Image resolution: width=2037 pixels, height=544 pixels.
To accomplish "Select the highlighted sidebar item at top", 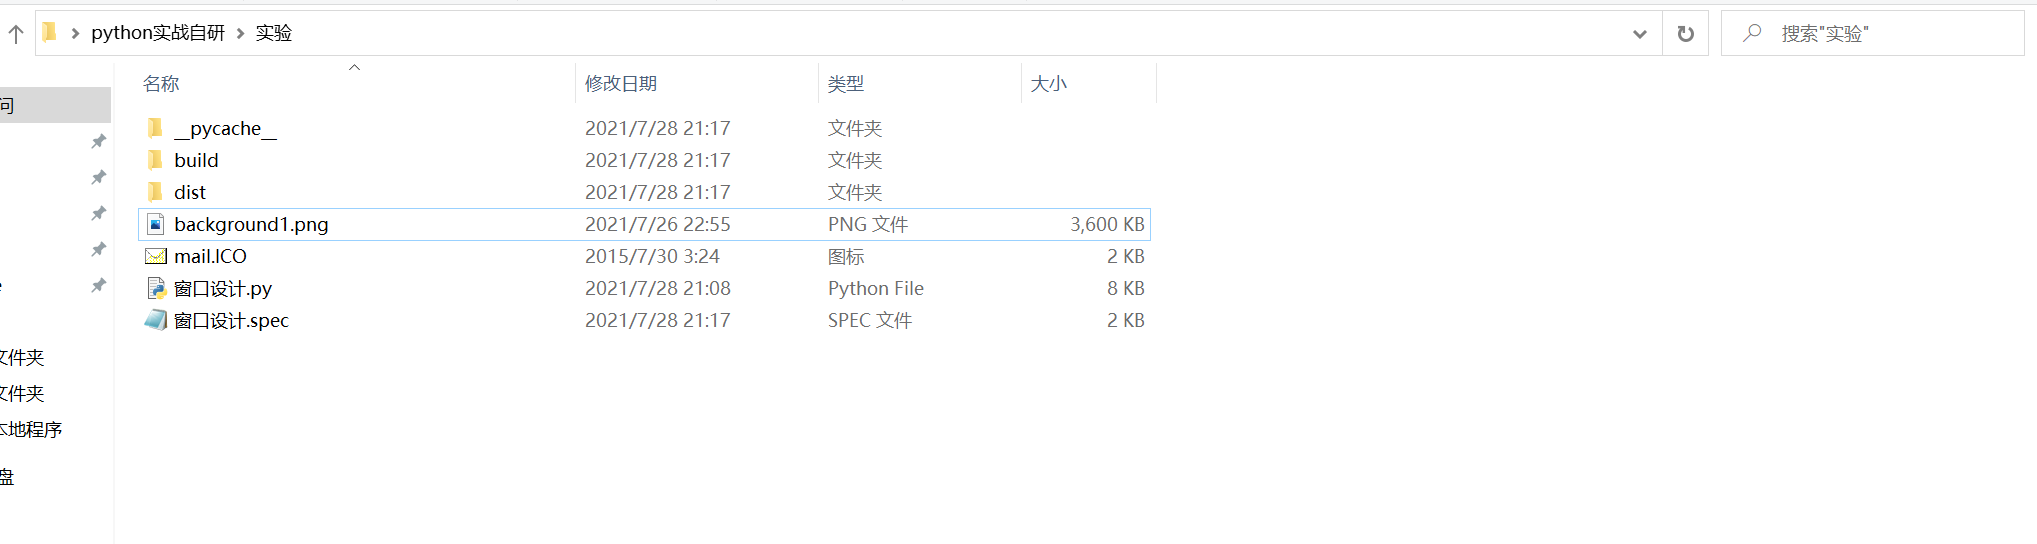I will tap(55, 105).
